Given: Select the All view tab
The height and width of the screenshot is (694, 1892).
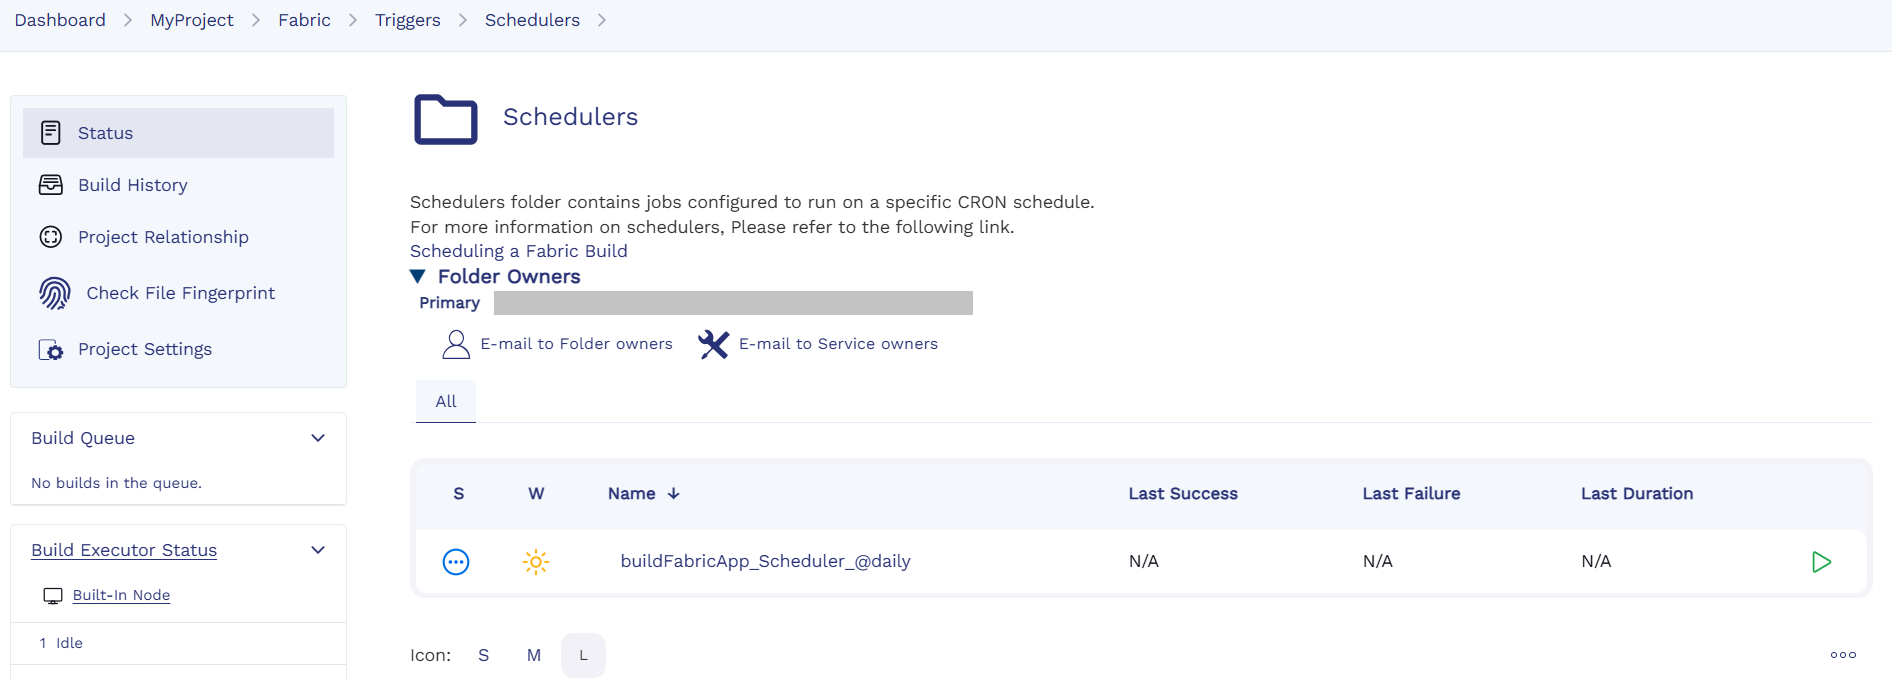Looking at the screenshot, I should (x=446, y=402).
